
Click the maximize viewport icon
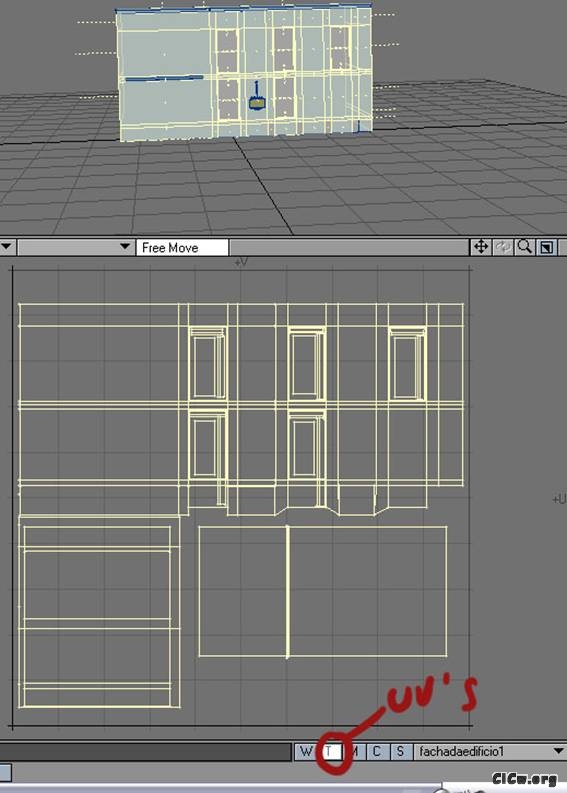(547, 247)
